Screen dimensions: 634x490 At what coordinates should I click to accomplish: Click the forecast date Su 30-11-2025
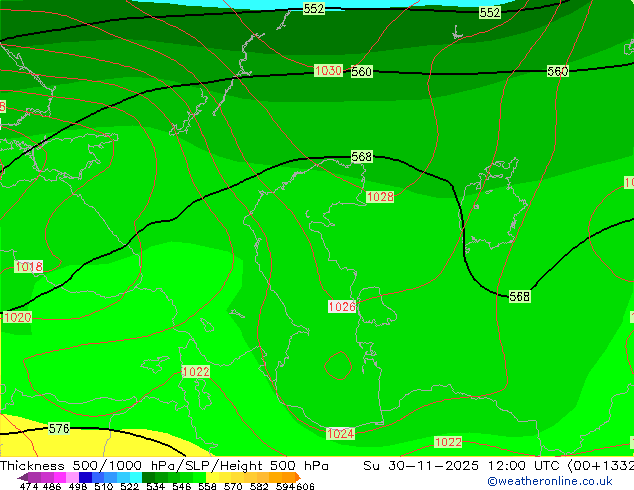point(421,466)
